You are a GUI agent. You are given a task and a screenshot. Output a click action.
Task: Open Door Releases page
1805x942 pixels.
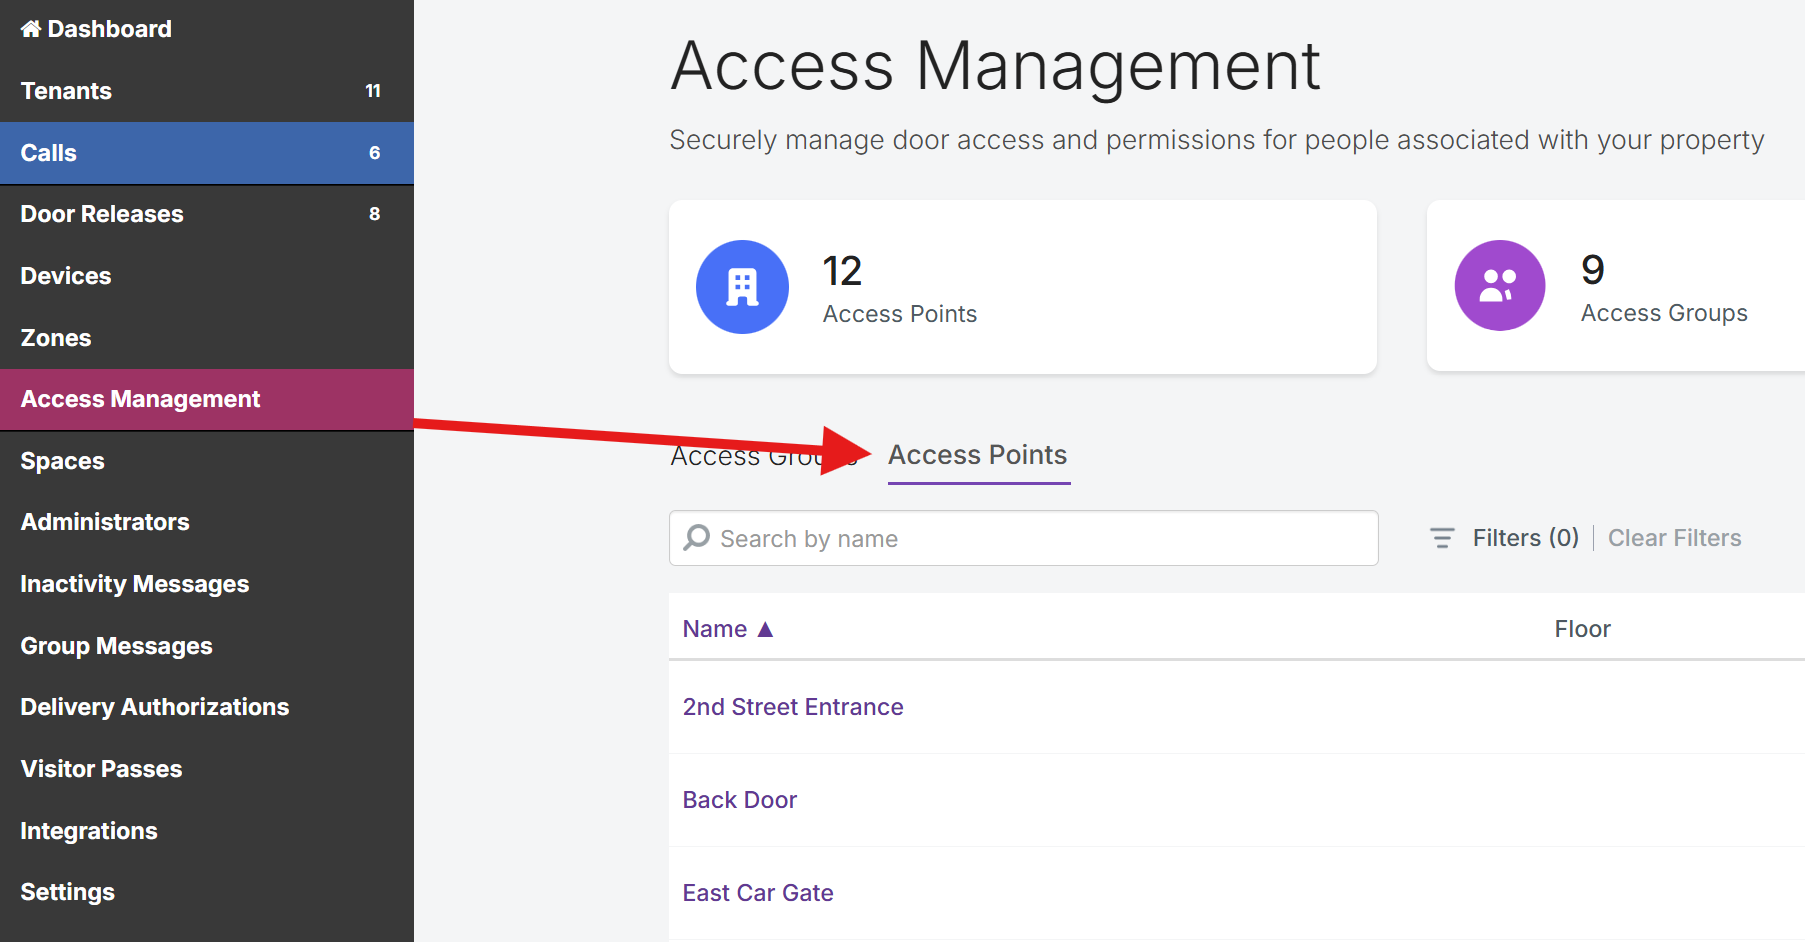point(102,214)
